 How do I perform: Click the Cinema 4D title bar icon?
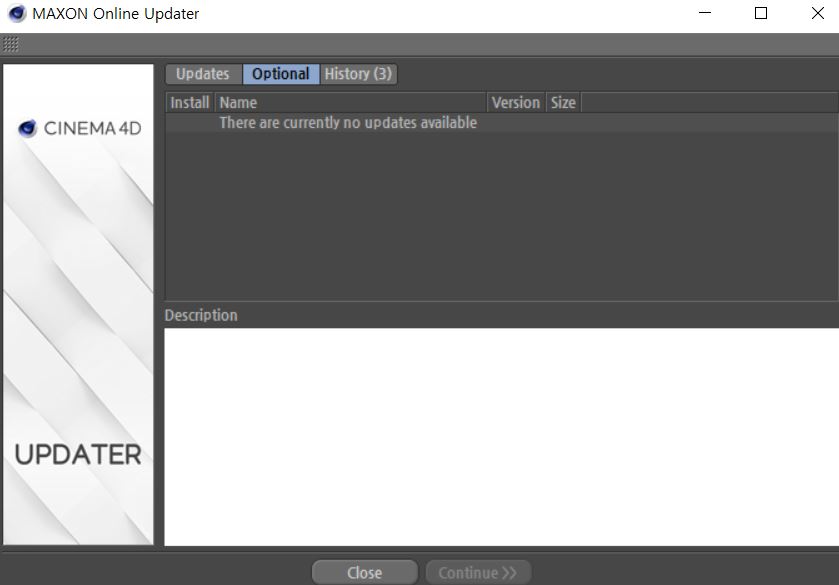pos(17,13)
